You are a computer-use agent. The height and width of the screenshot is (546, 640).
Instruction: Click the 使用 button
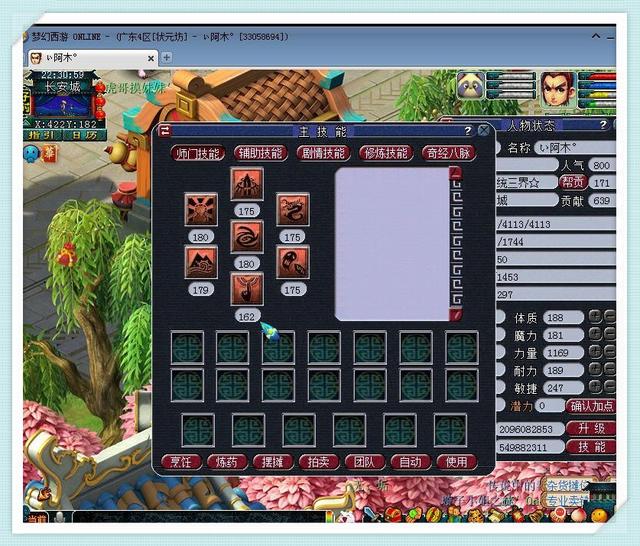pyautogui.click(x=456, y=462)
